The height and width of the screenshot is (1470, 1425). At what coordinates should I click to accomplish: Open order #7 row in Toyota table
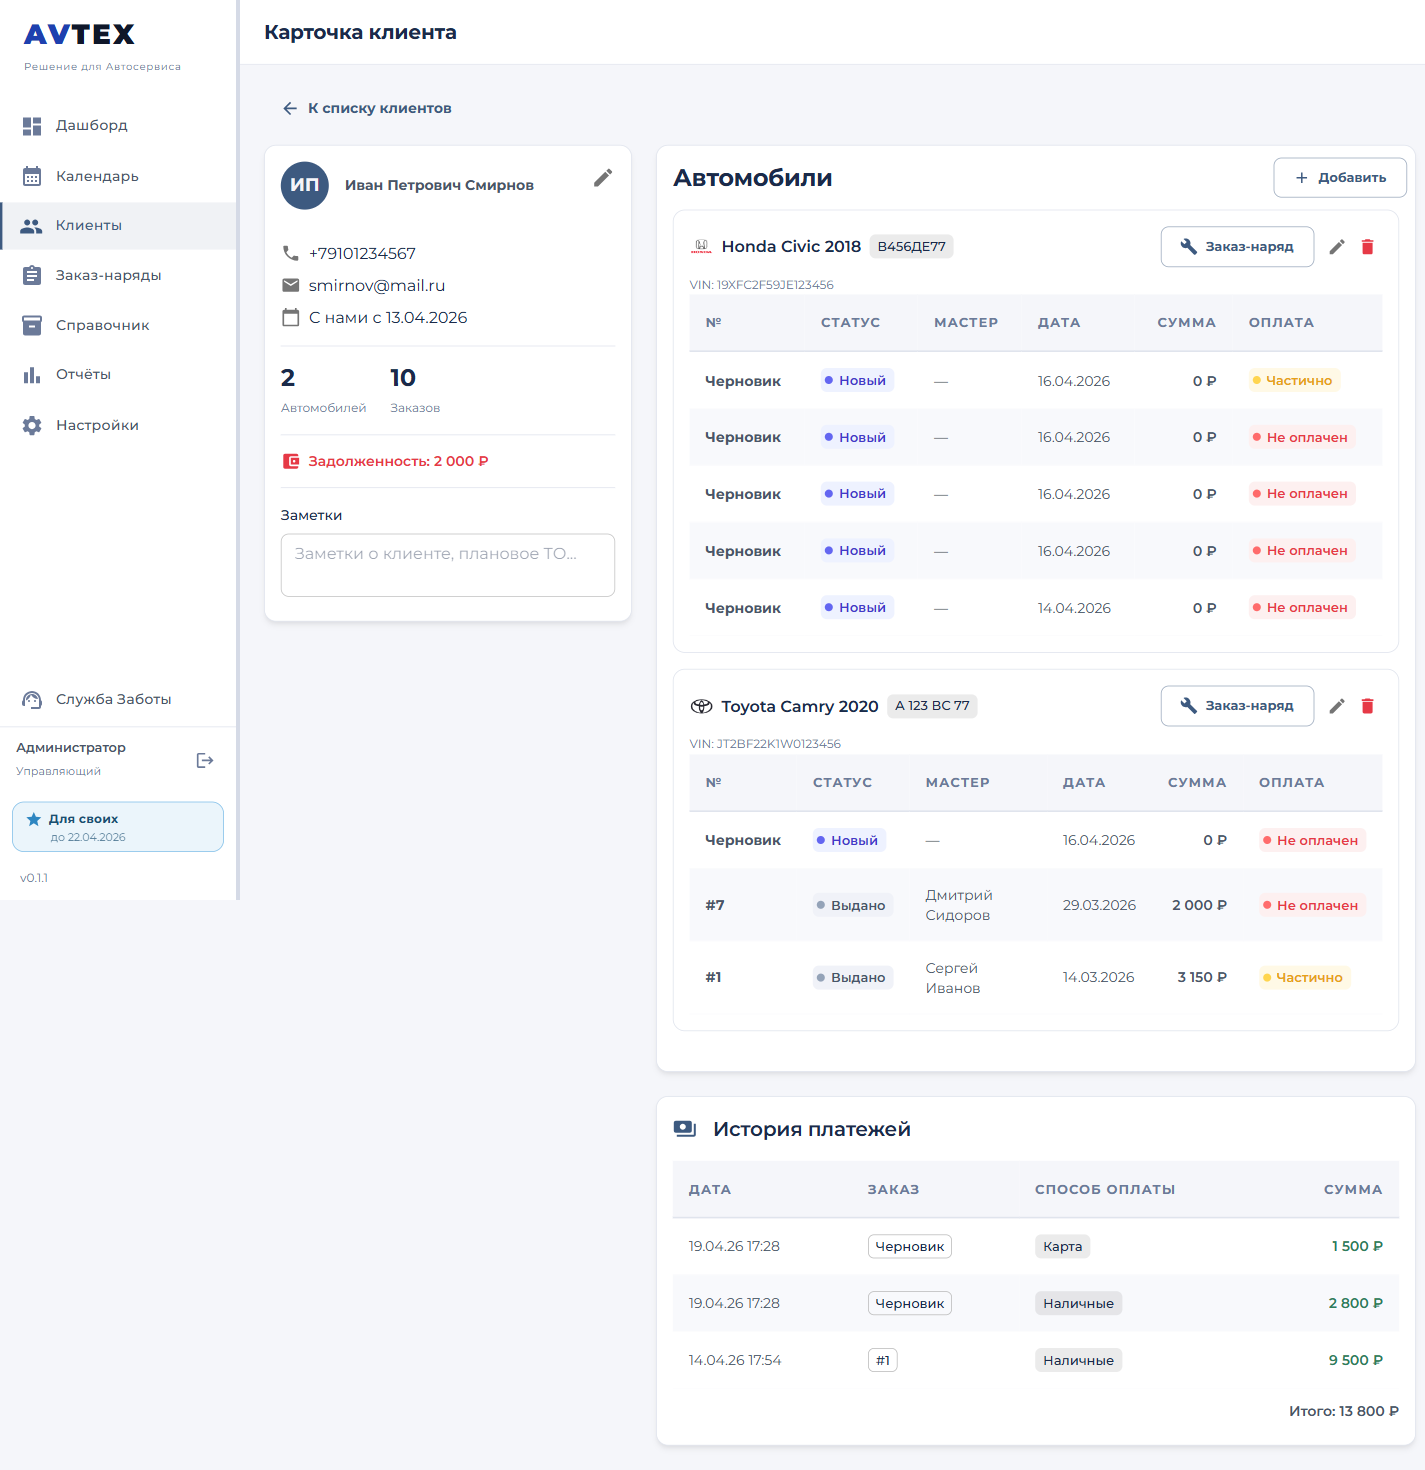[1034, 905]
